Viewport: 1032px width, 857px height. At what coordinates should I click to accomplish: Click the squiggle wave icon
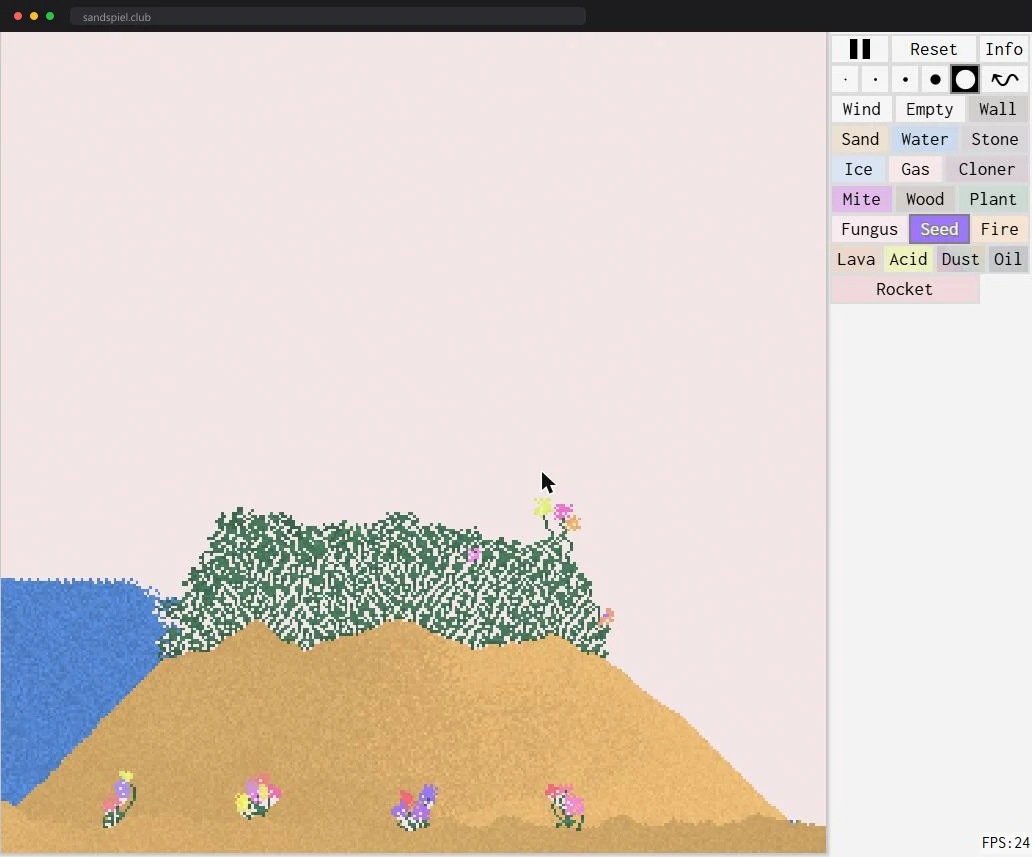(1005, 80)
